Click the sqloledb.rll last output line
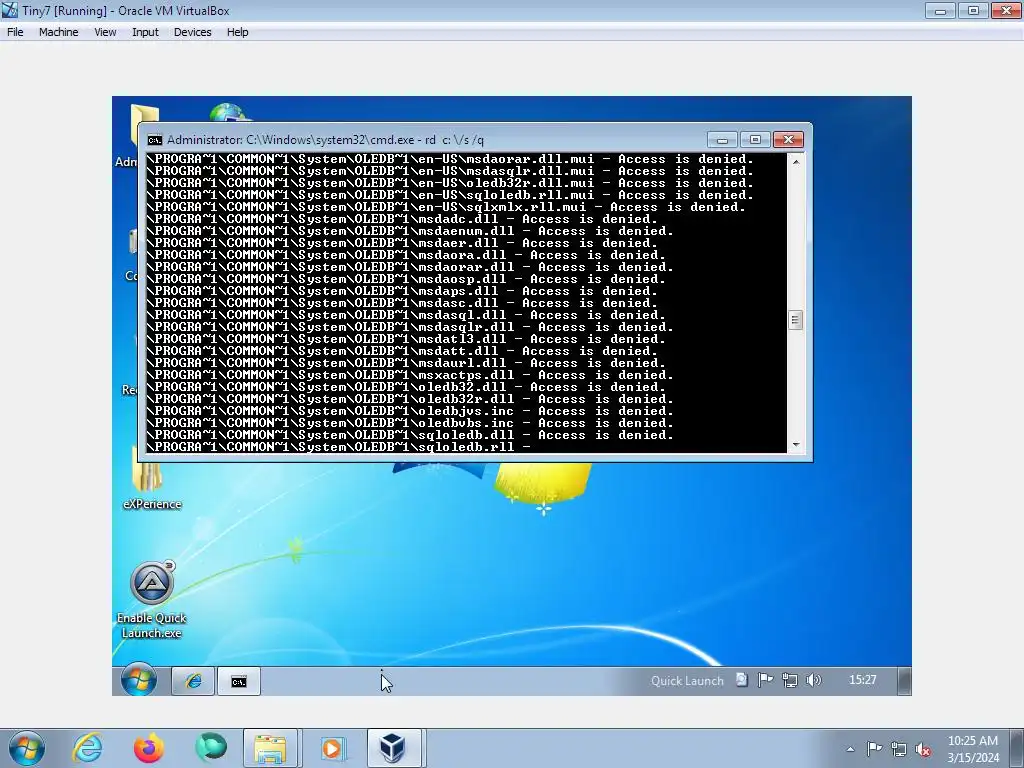Screen dimensions: 1024x768 (339, 447)
